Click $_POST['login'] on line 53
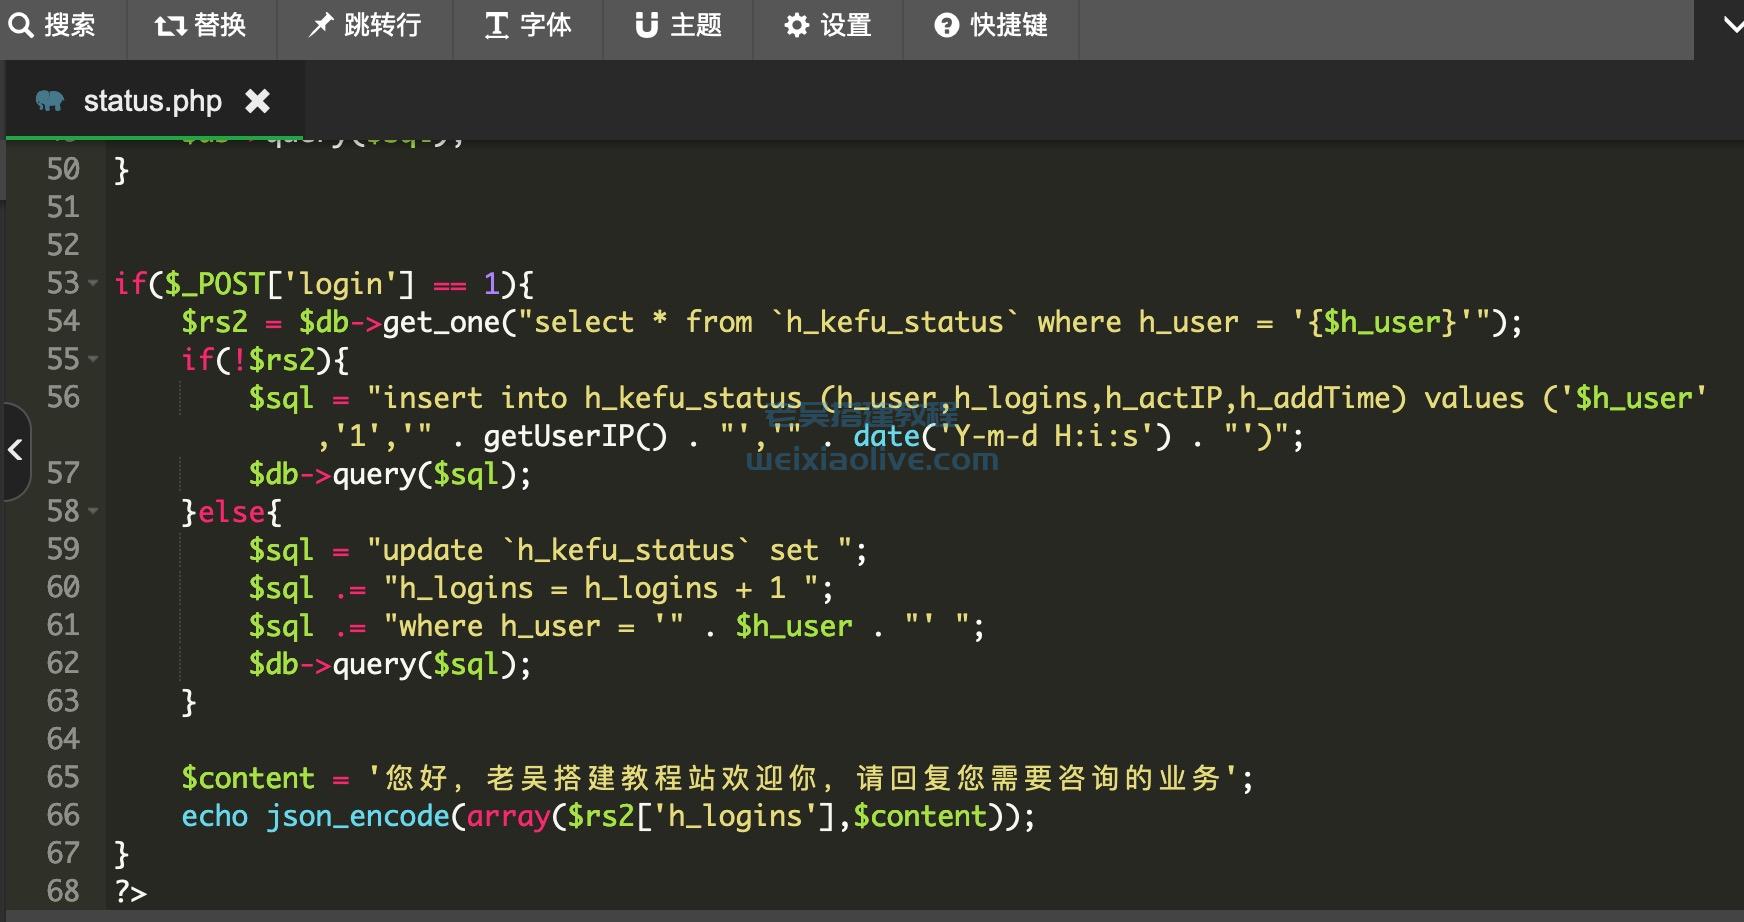 coord(290,285)
